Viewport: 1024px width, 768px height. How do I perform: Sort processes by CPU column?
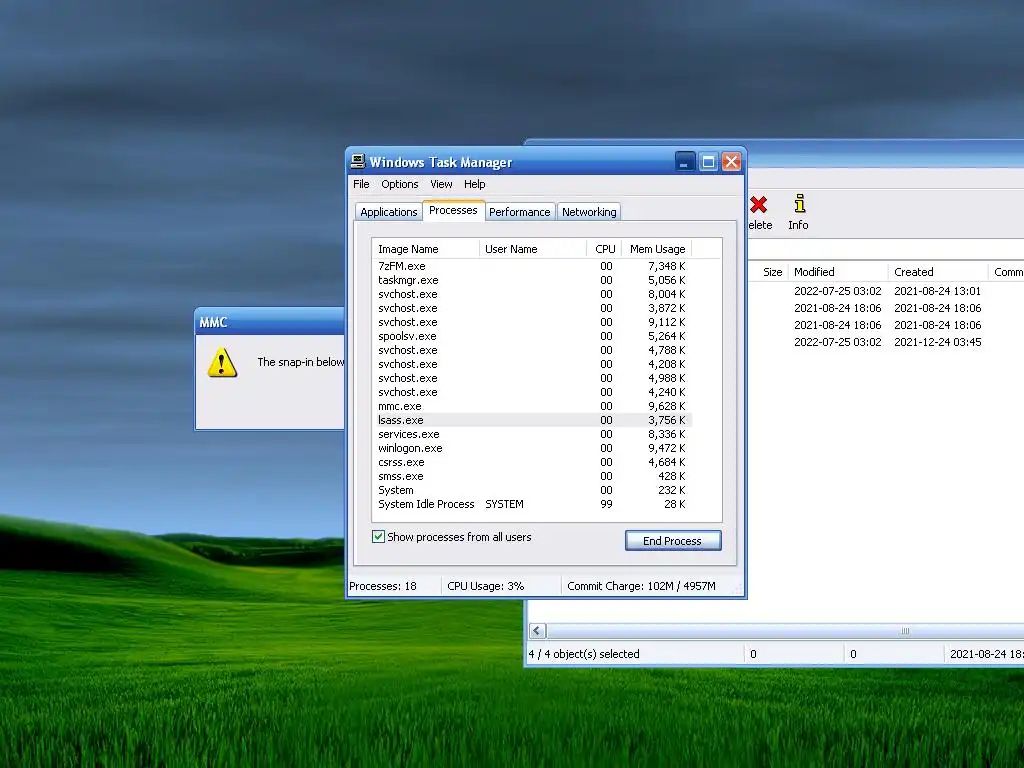click(604, 249)
